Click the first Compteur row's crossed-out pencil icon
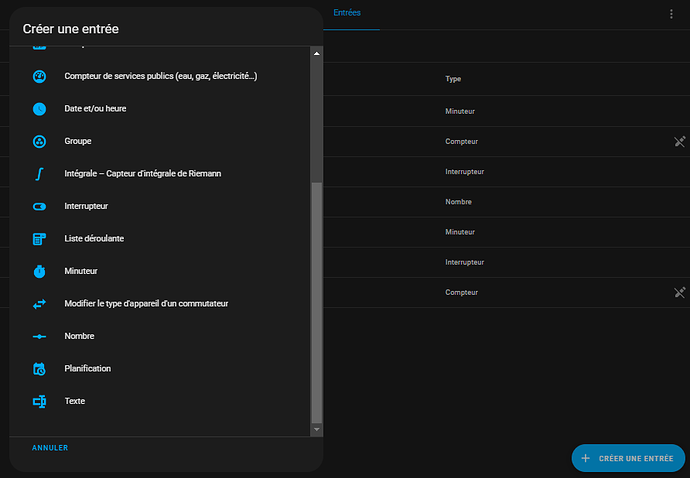 pos(679,142)
